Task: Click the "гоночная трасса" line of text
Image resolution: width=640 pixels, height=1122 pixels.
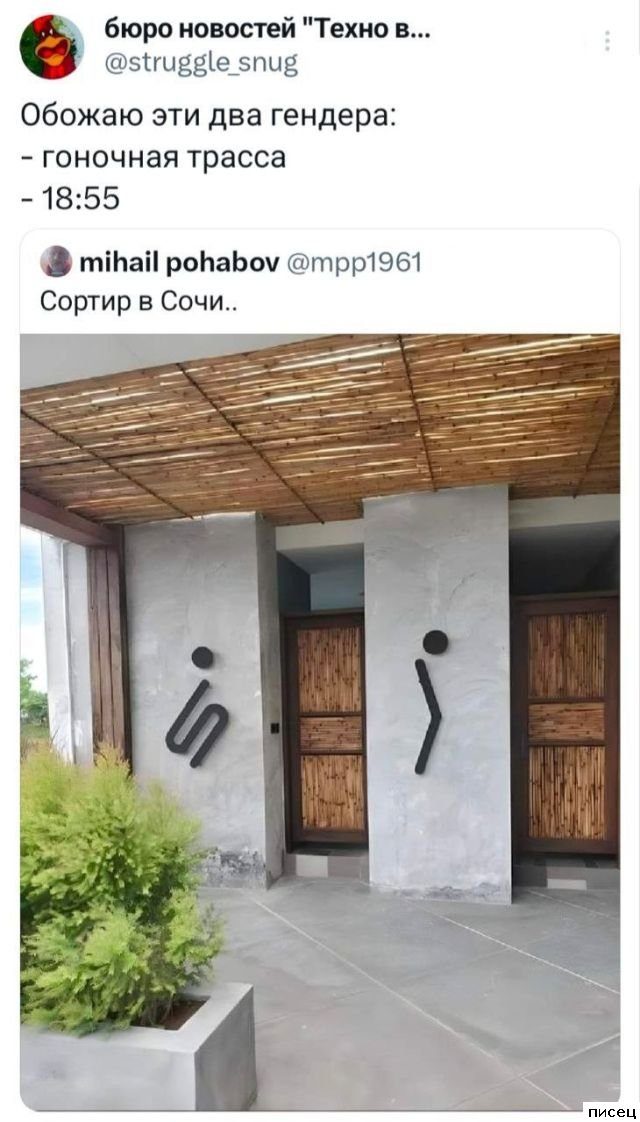Action: click(152, 157)
